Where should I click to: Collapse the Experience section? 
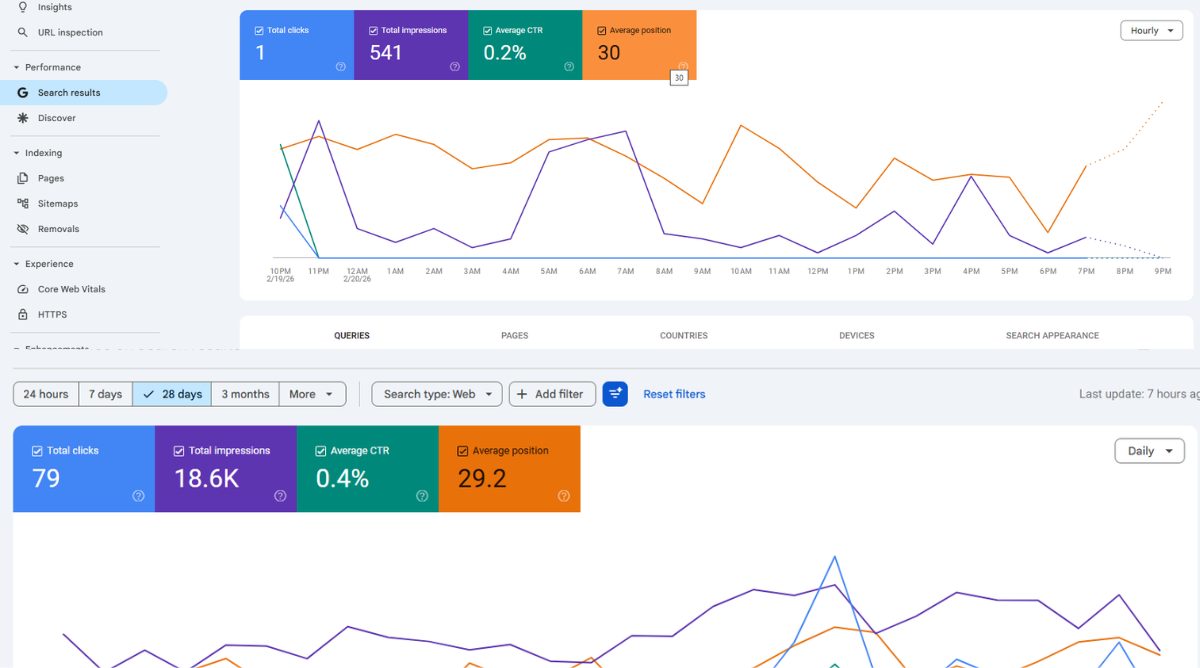click(x=16, y=264)
